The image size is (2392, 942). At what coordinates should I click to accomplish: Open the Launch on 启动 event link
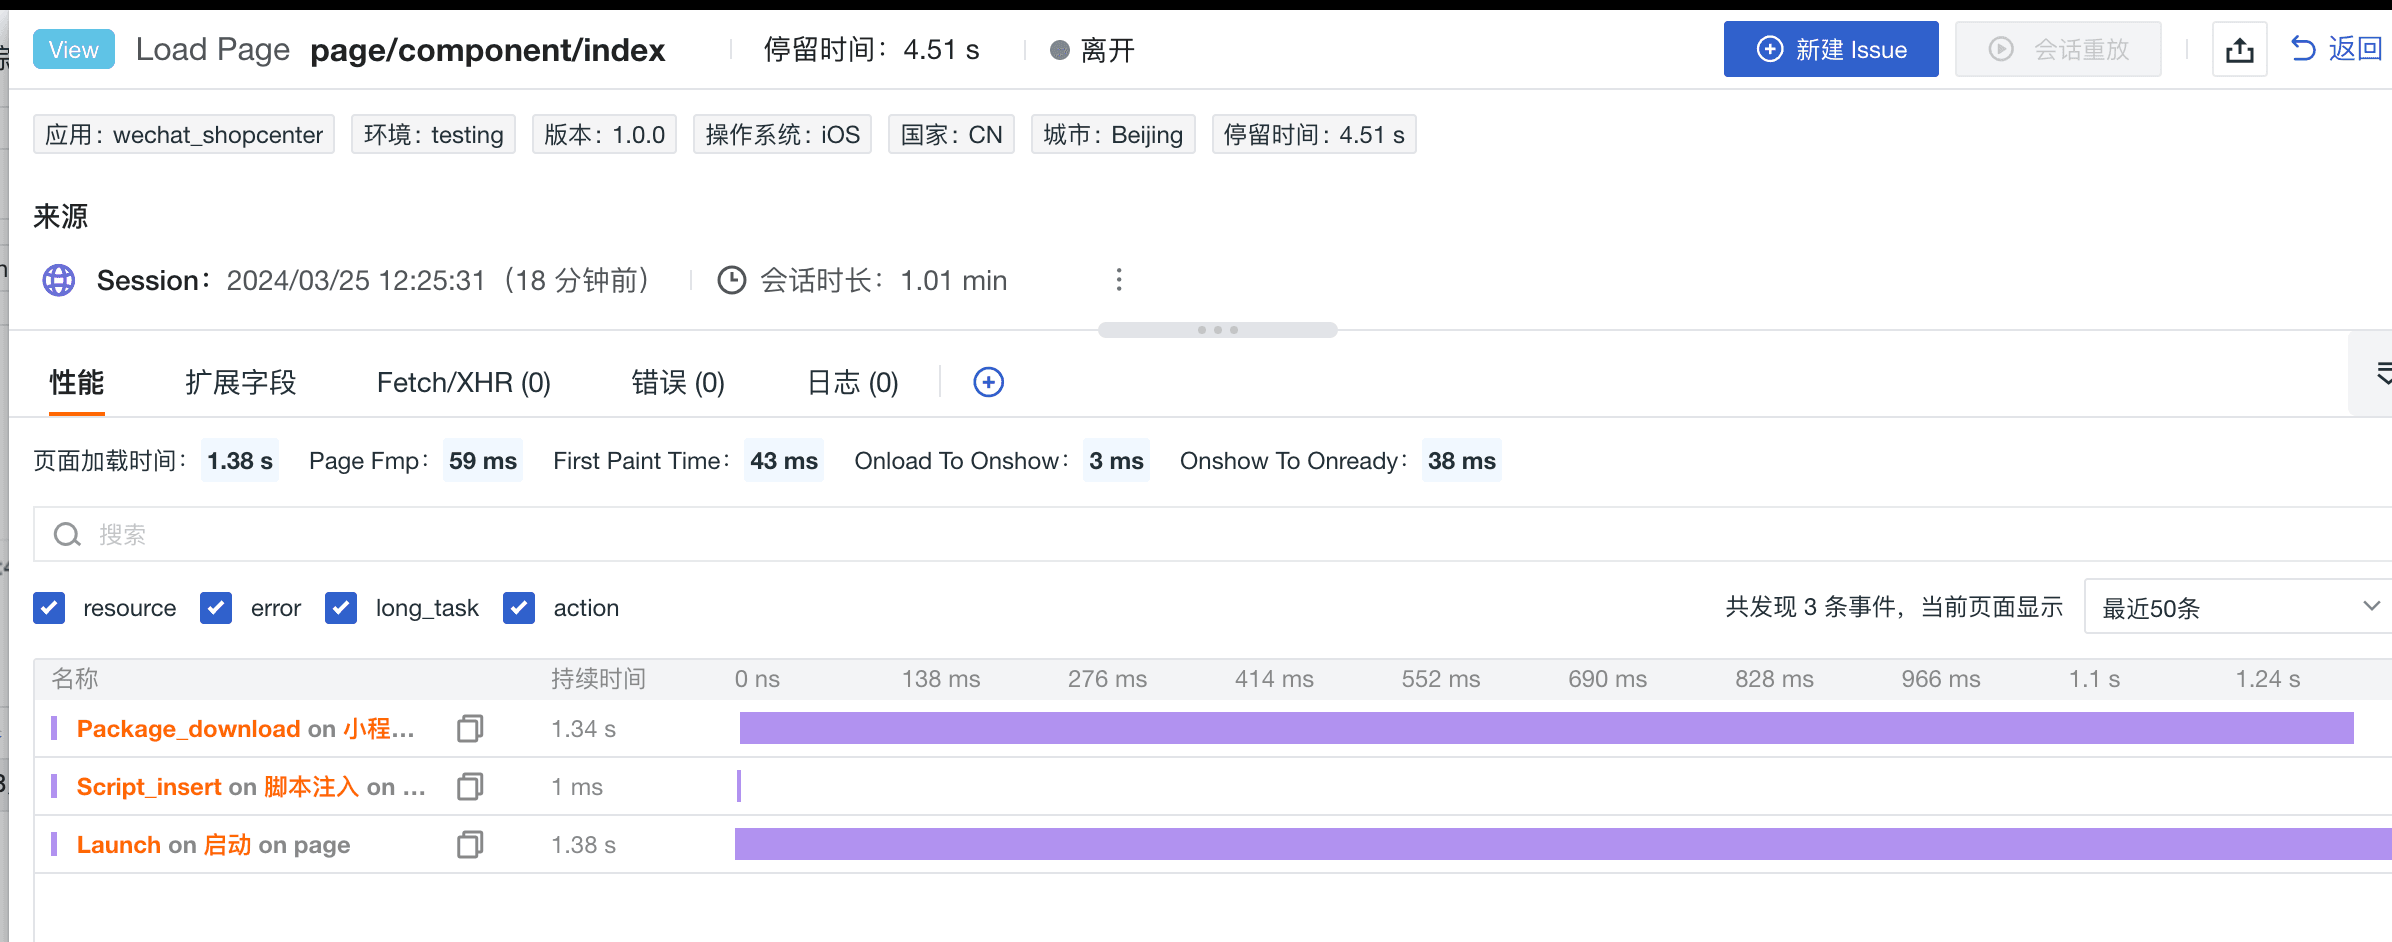[213, 845]
